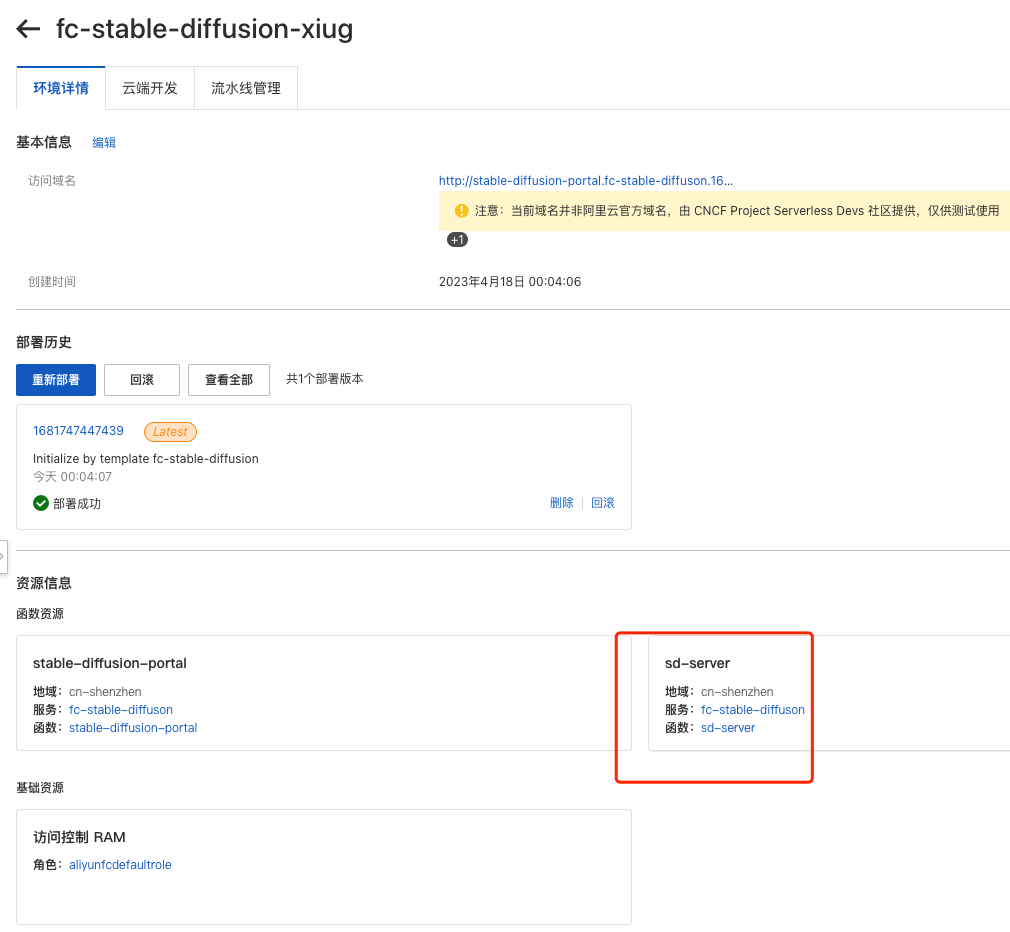Click the 部署成功 status text

pos(77,504)
